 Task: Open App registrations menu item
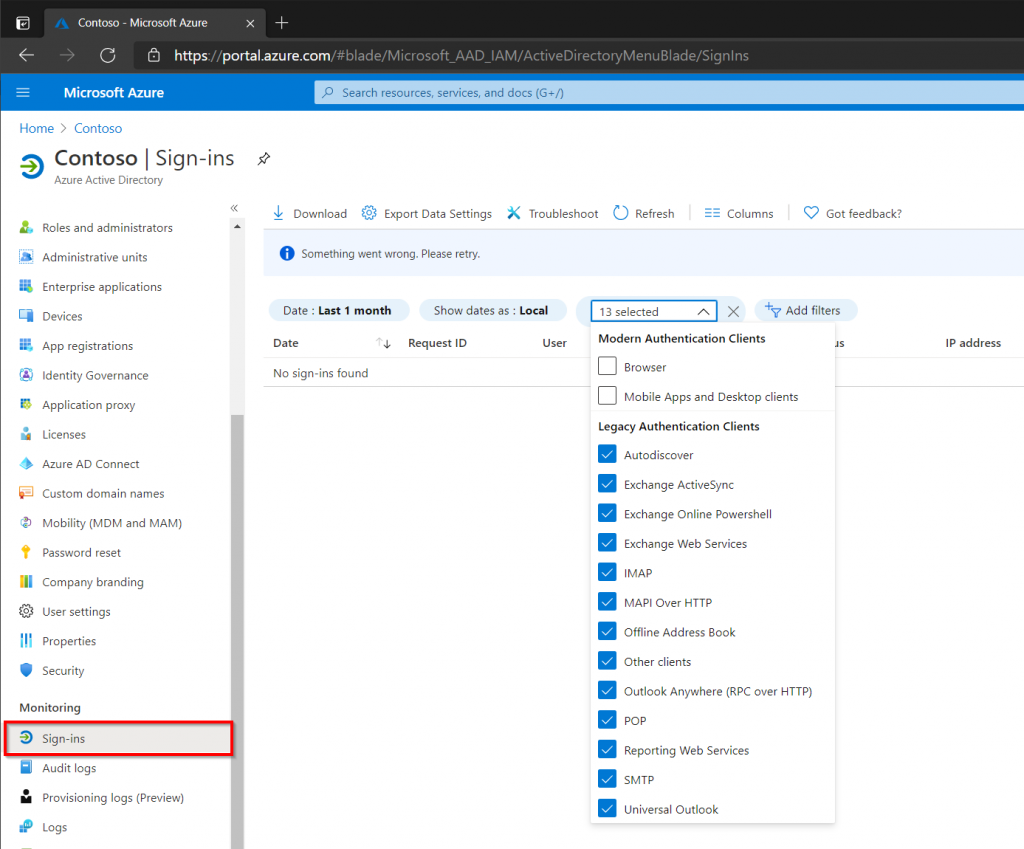88,346
